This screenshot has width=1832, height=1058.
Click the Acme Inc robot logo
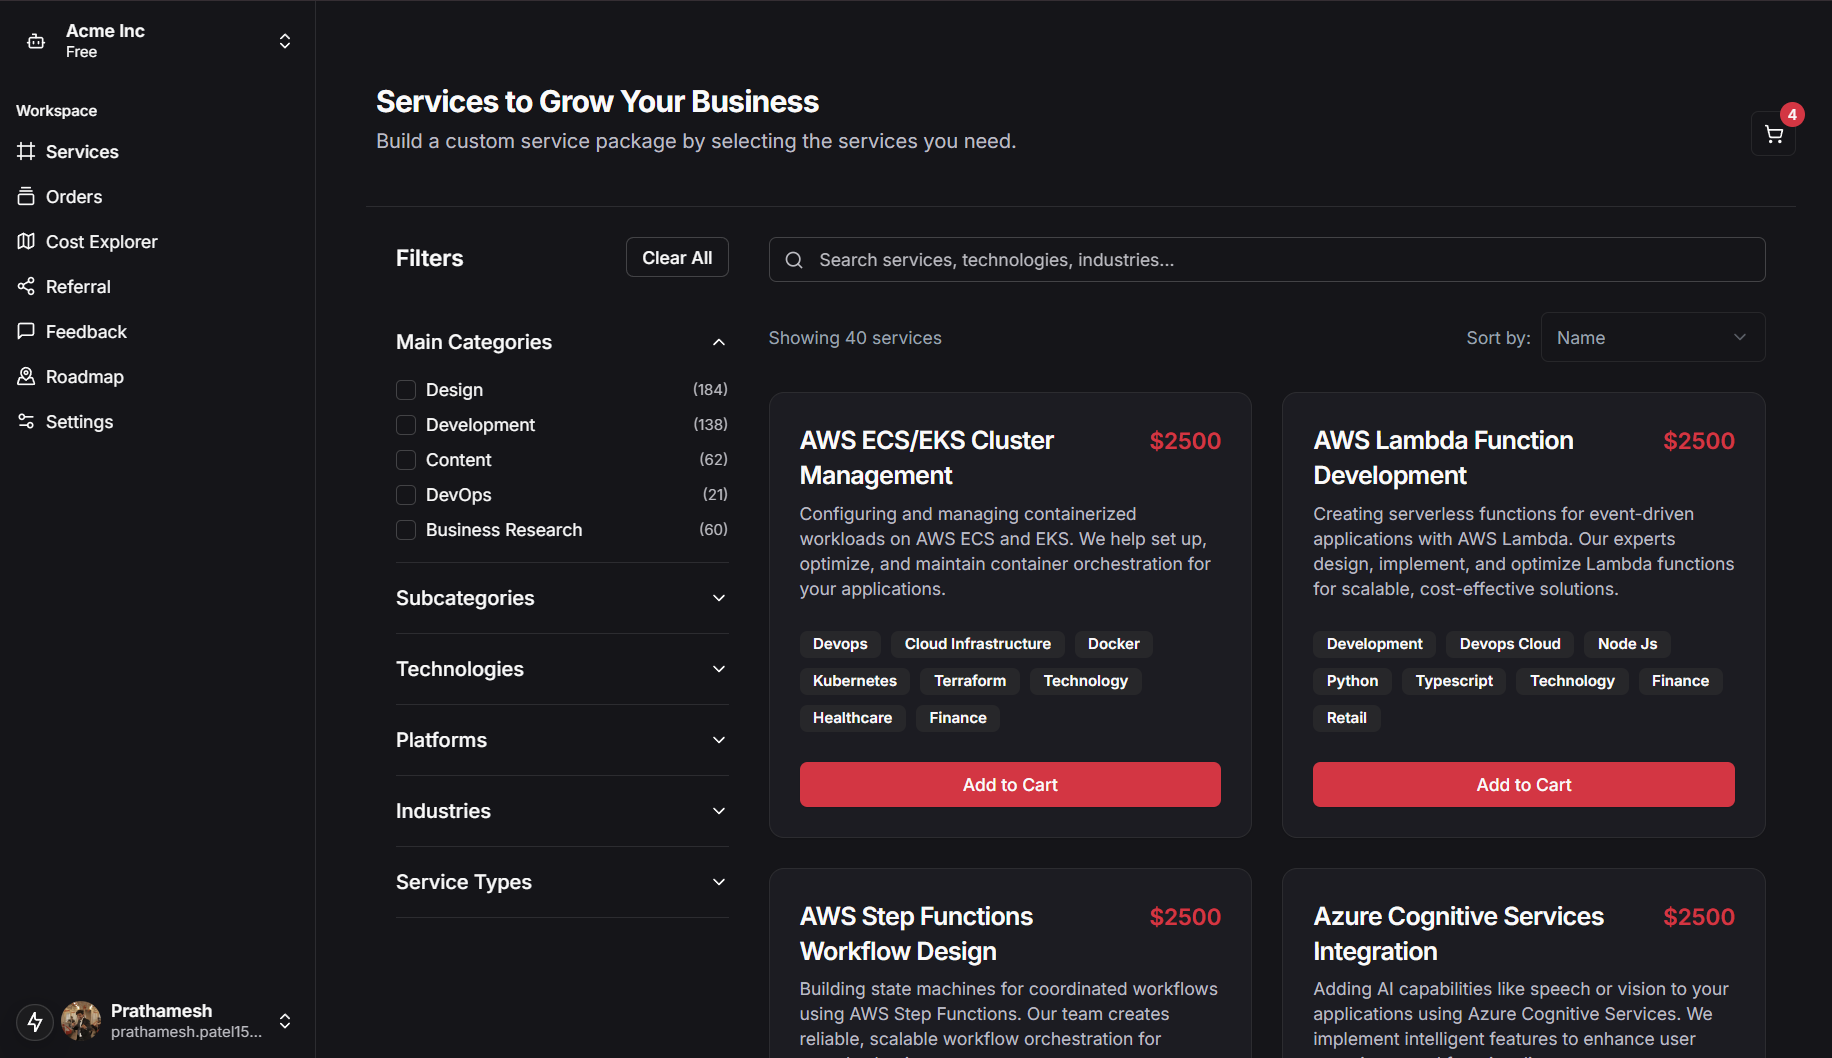36,41
